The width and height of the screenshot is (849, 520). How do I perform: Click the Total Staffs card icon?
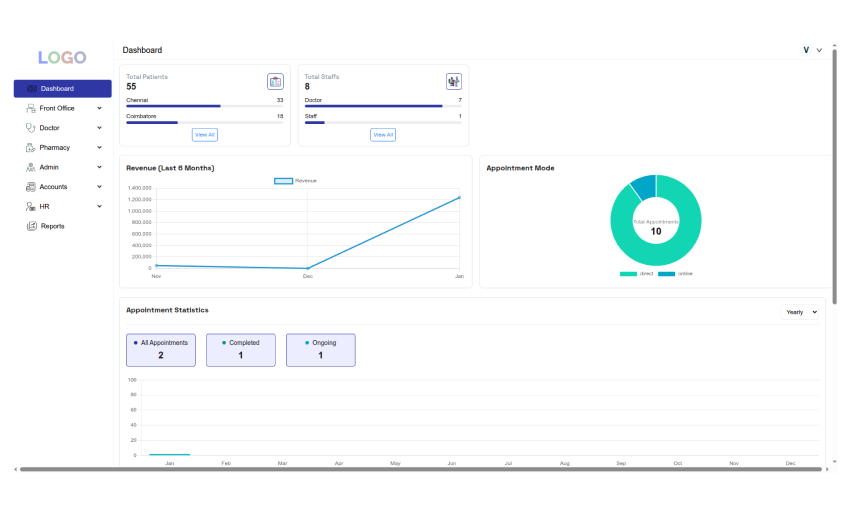point(453,81)
